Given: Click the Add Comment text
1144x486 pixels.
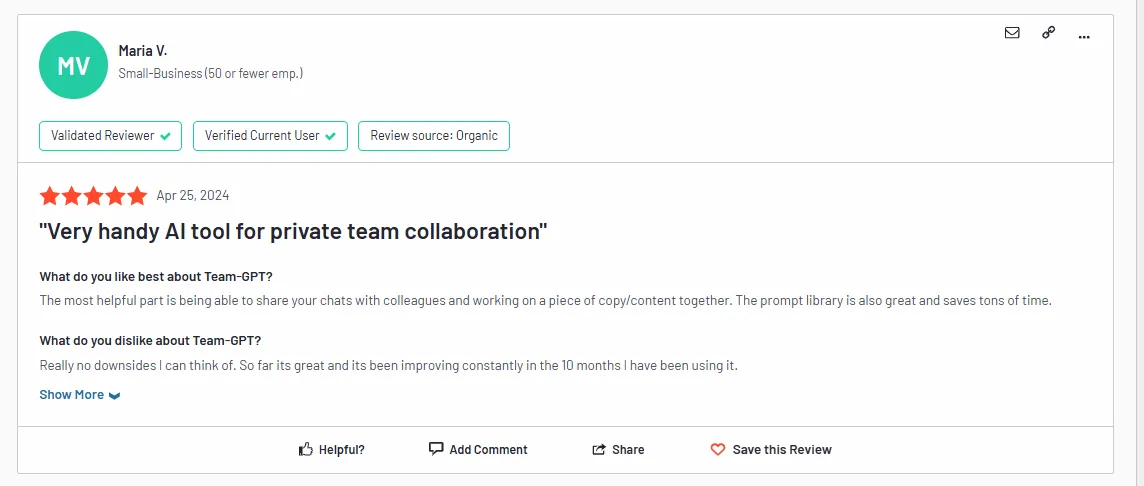Looking at the screenshot, I should tap(488, 450).
